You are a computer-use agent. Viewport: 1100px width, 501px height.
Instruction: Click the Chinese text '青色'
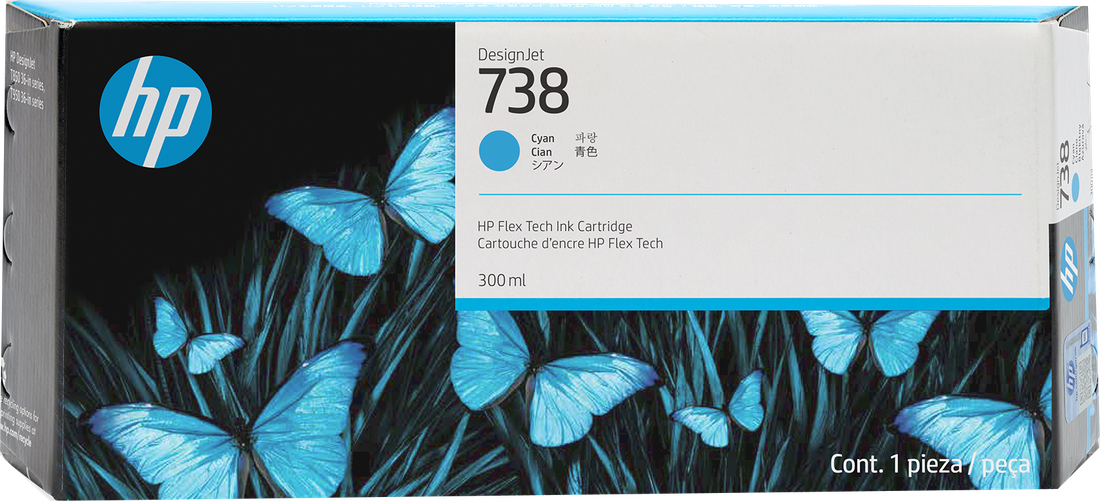click(x=586, y=152)
